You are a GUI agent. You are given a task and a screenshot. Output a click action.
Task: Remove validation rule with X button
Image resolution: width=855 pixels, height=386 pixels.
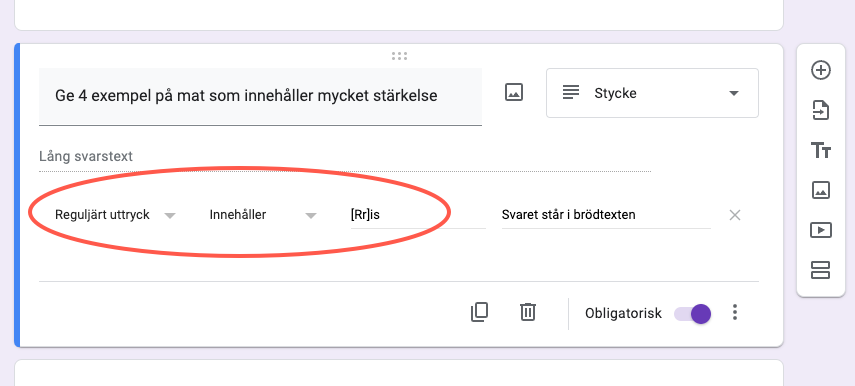coord(735,215)
